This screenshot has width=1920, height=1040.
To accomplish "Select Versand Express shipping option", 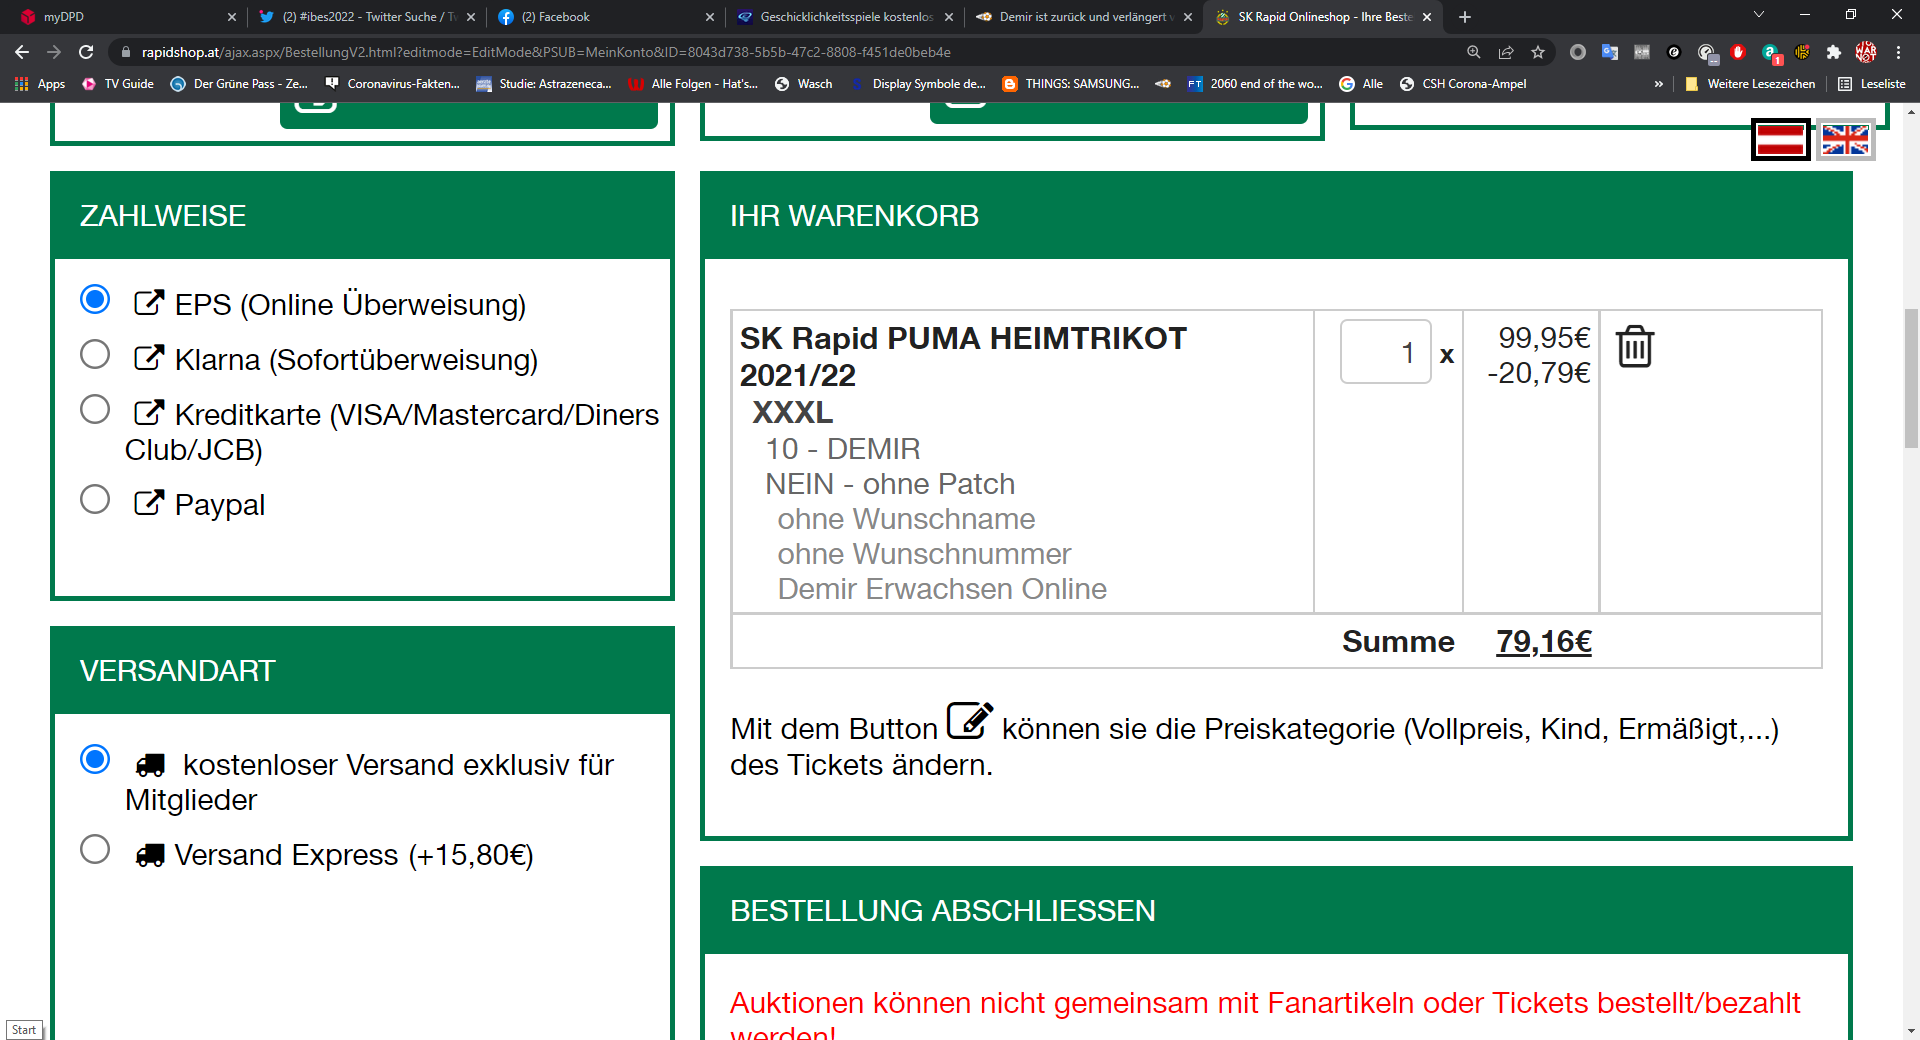I will tap(95, 849).
